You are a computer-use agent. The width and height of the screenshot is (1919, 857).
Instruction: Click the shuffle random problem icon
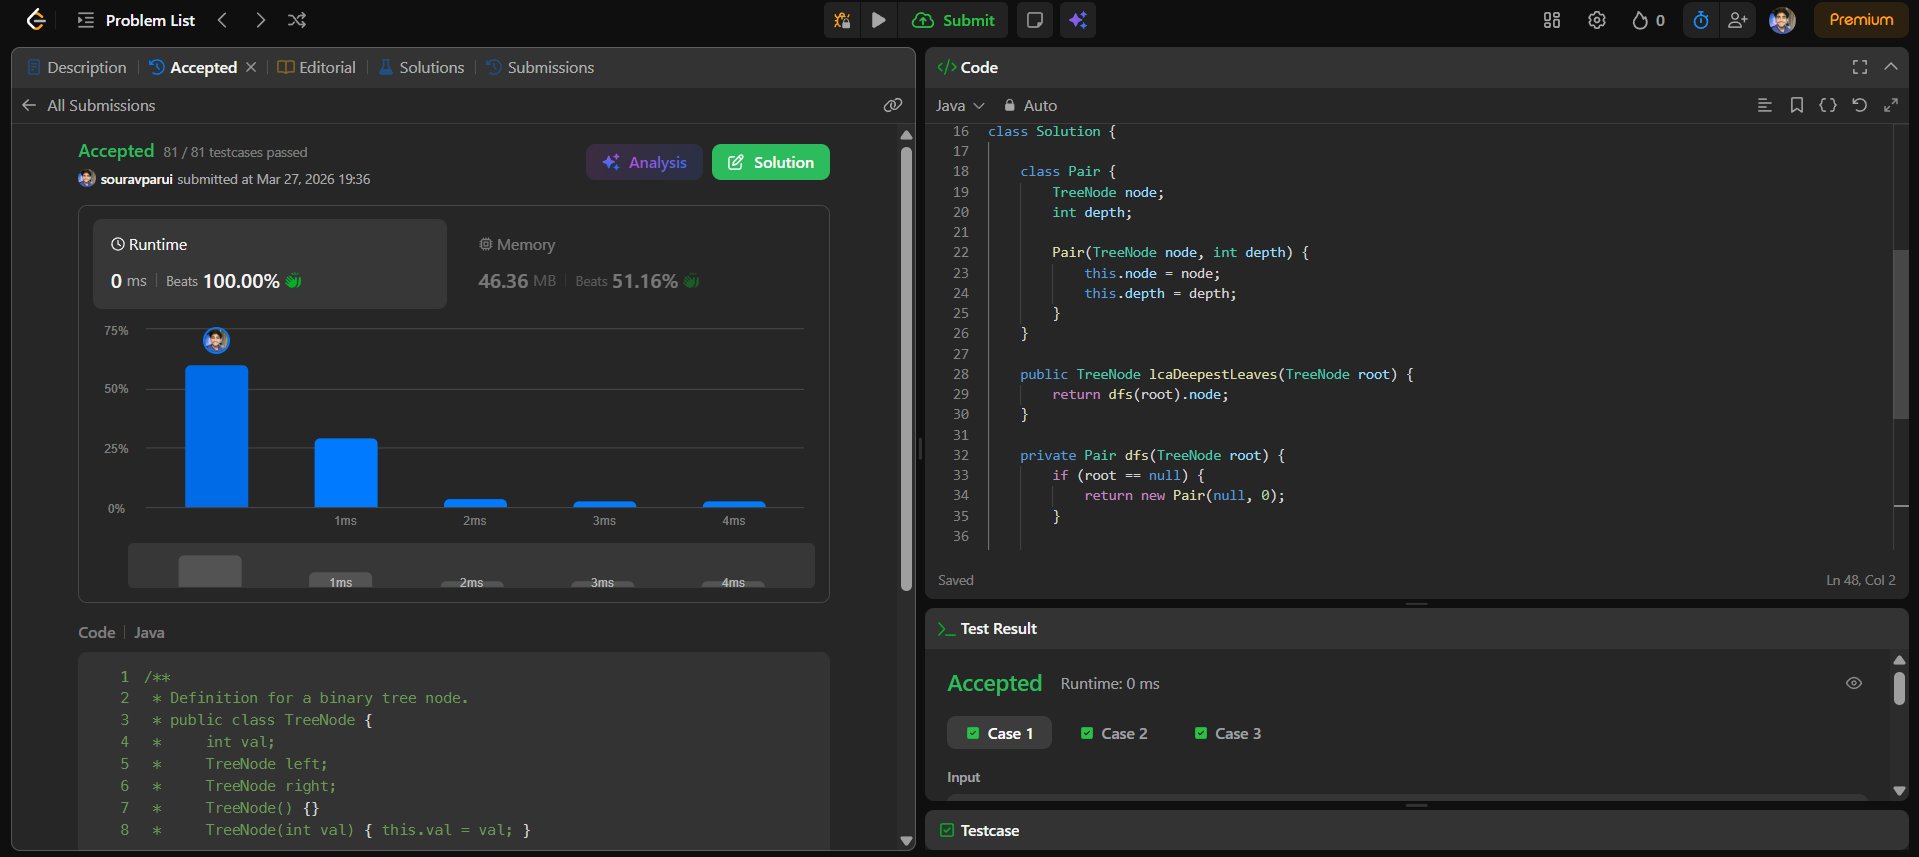297,20
